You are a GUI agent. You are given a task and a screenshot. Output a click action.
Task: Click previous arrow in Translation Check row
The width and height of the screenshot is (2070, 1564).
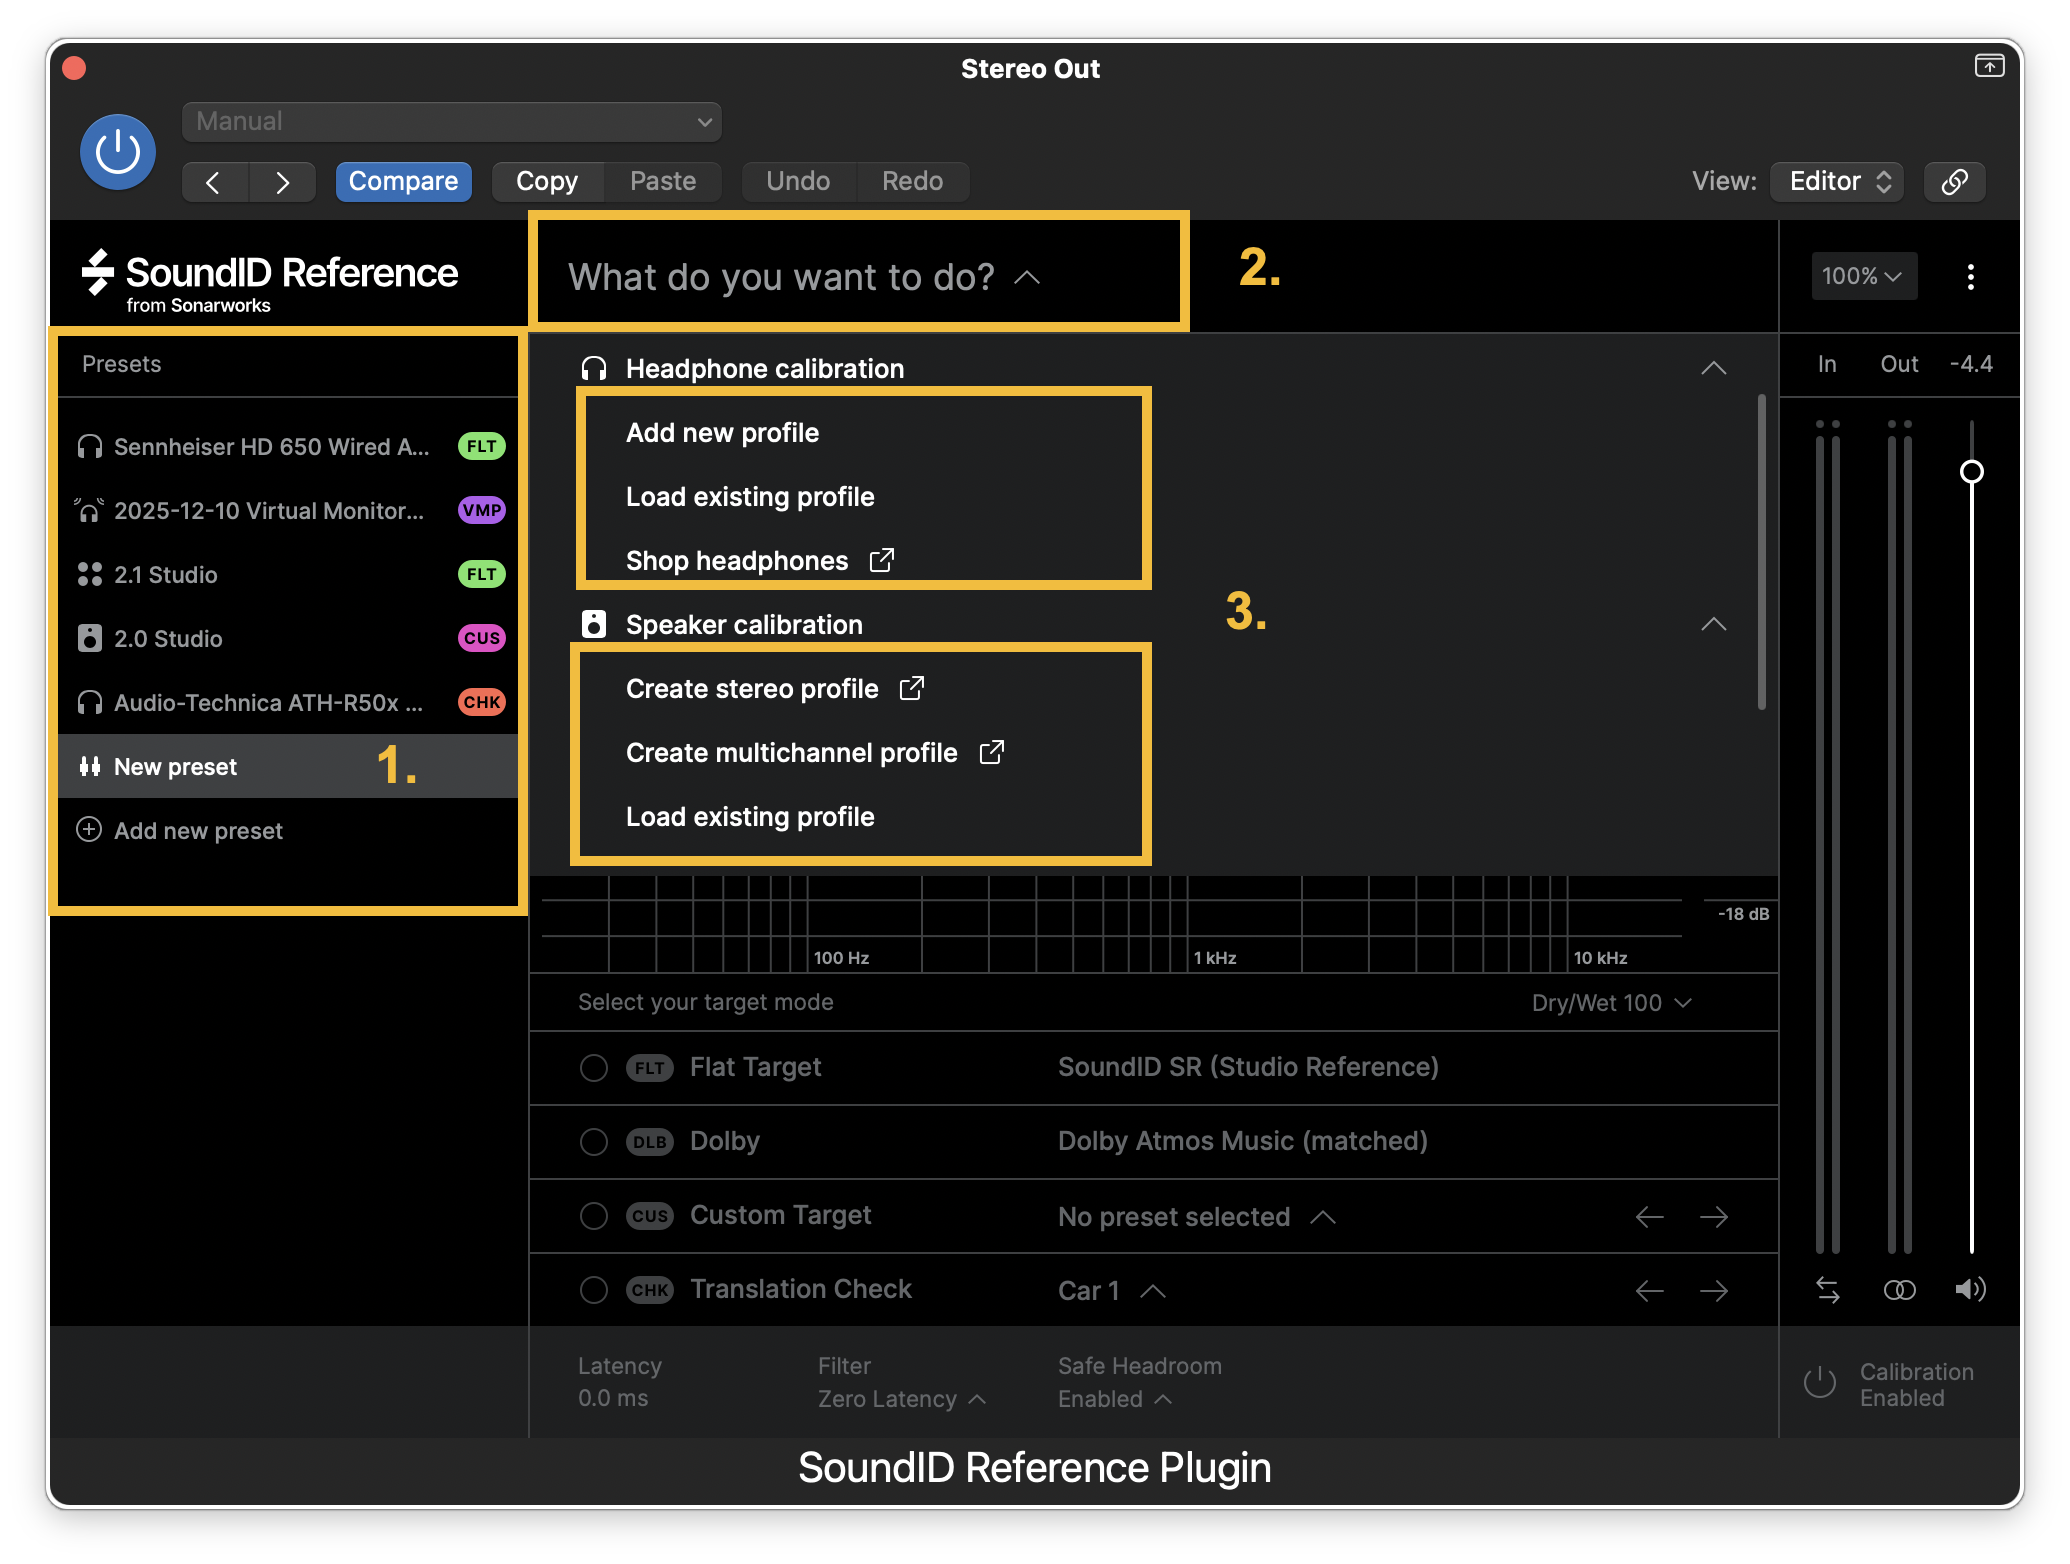coord(1650,1291)
